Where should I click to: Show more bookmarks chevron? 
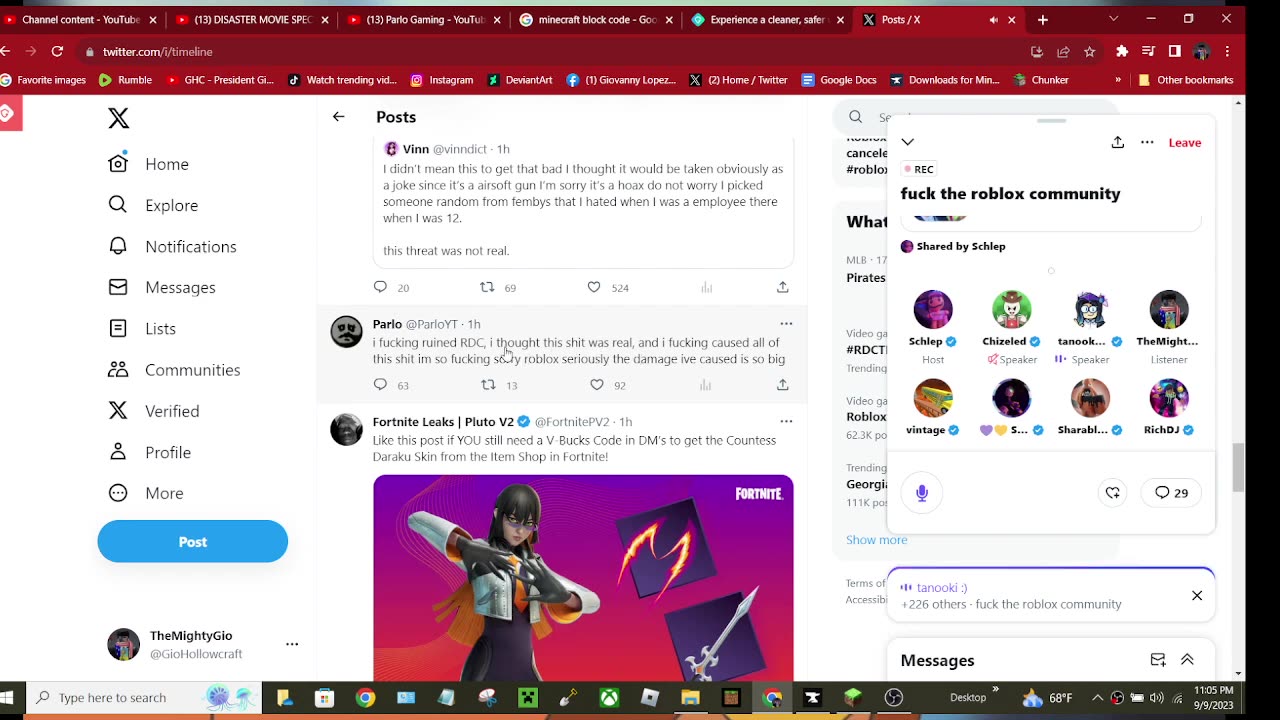(1118, 80)
